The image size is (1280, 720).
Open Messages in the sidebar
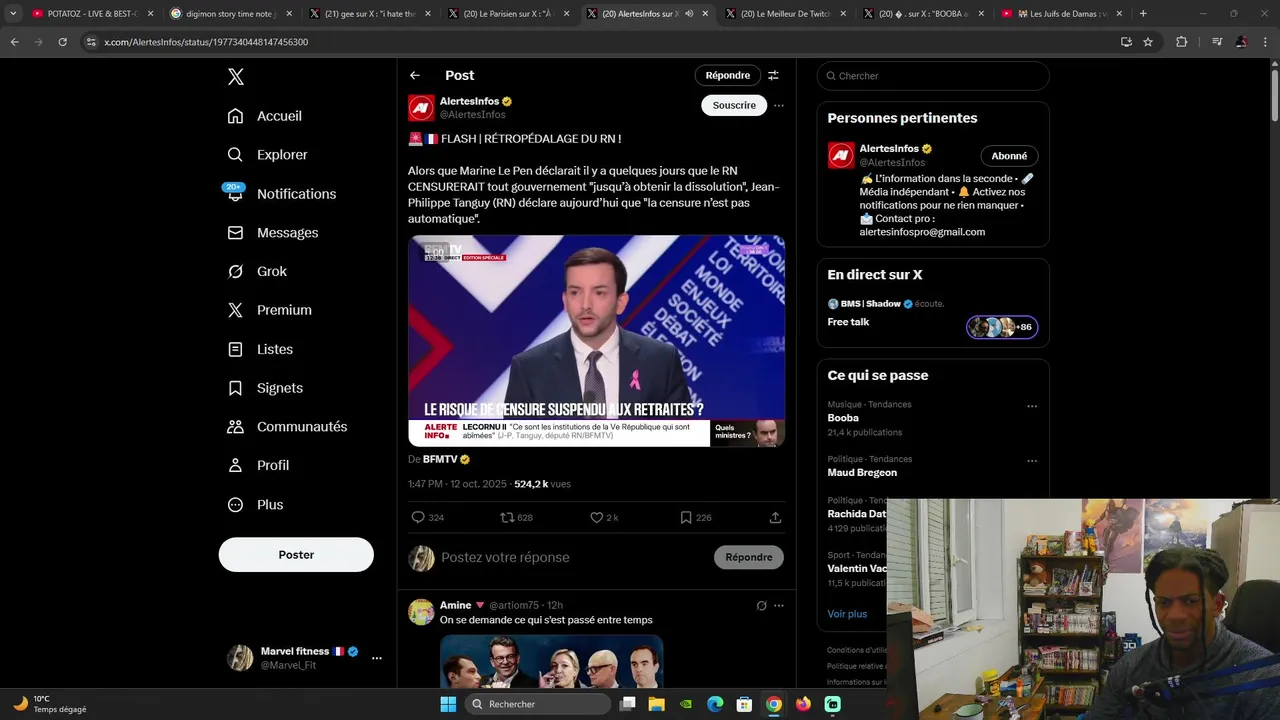tap(272, 233)
